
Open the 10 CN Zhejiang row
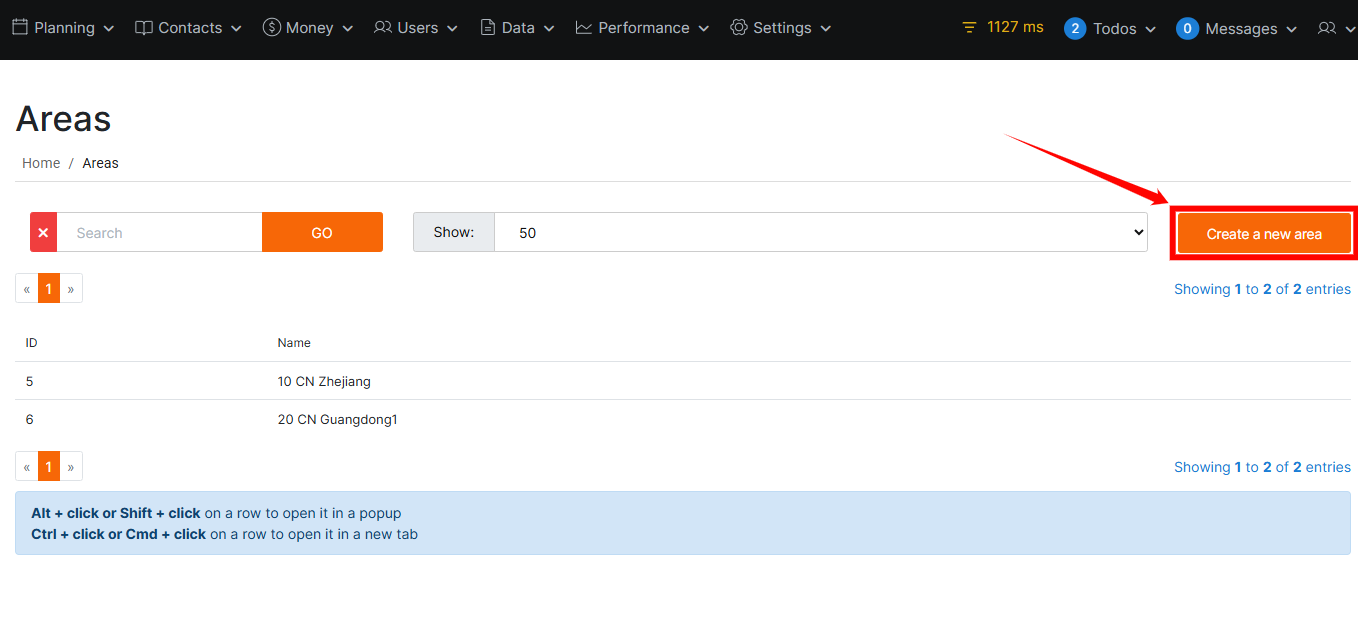point(324,381)
